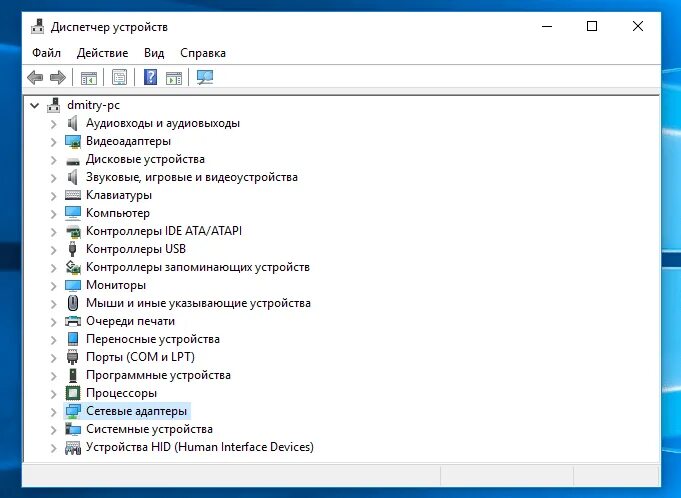Close the Диспетчер устройств window
The width and height of the screenshot is (681, 498).
point(638,26)
